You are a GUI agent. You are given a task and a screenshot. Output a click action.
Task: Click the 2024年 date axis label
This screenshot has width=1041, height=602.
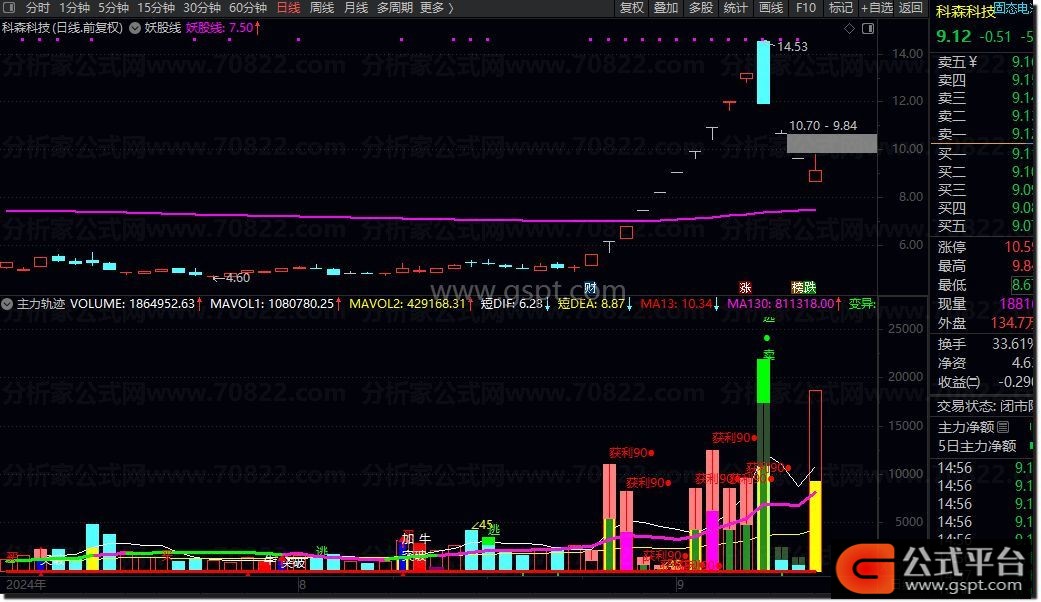point(25,585)
